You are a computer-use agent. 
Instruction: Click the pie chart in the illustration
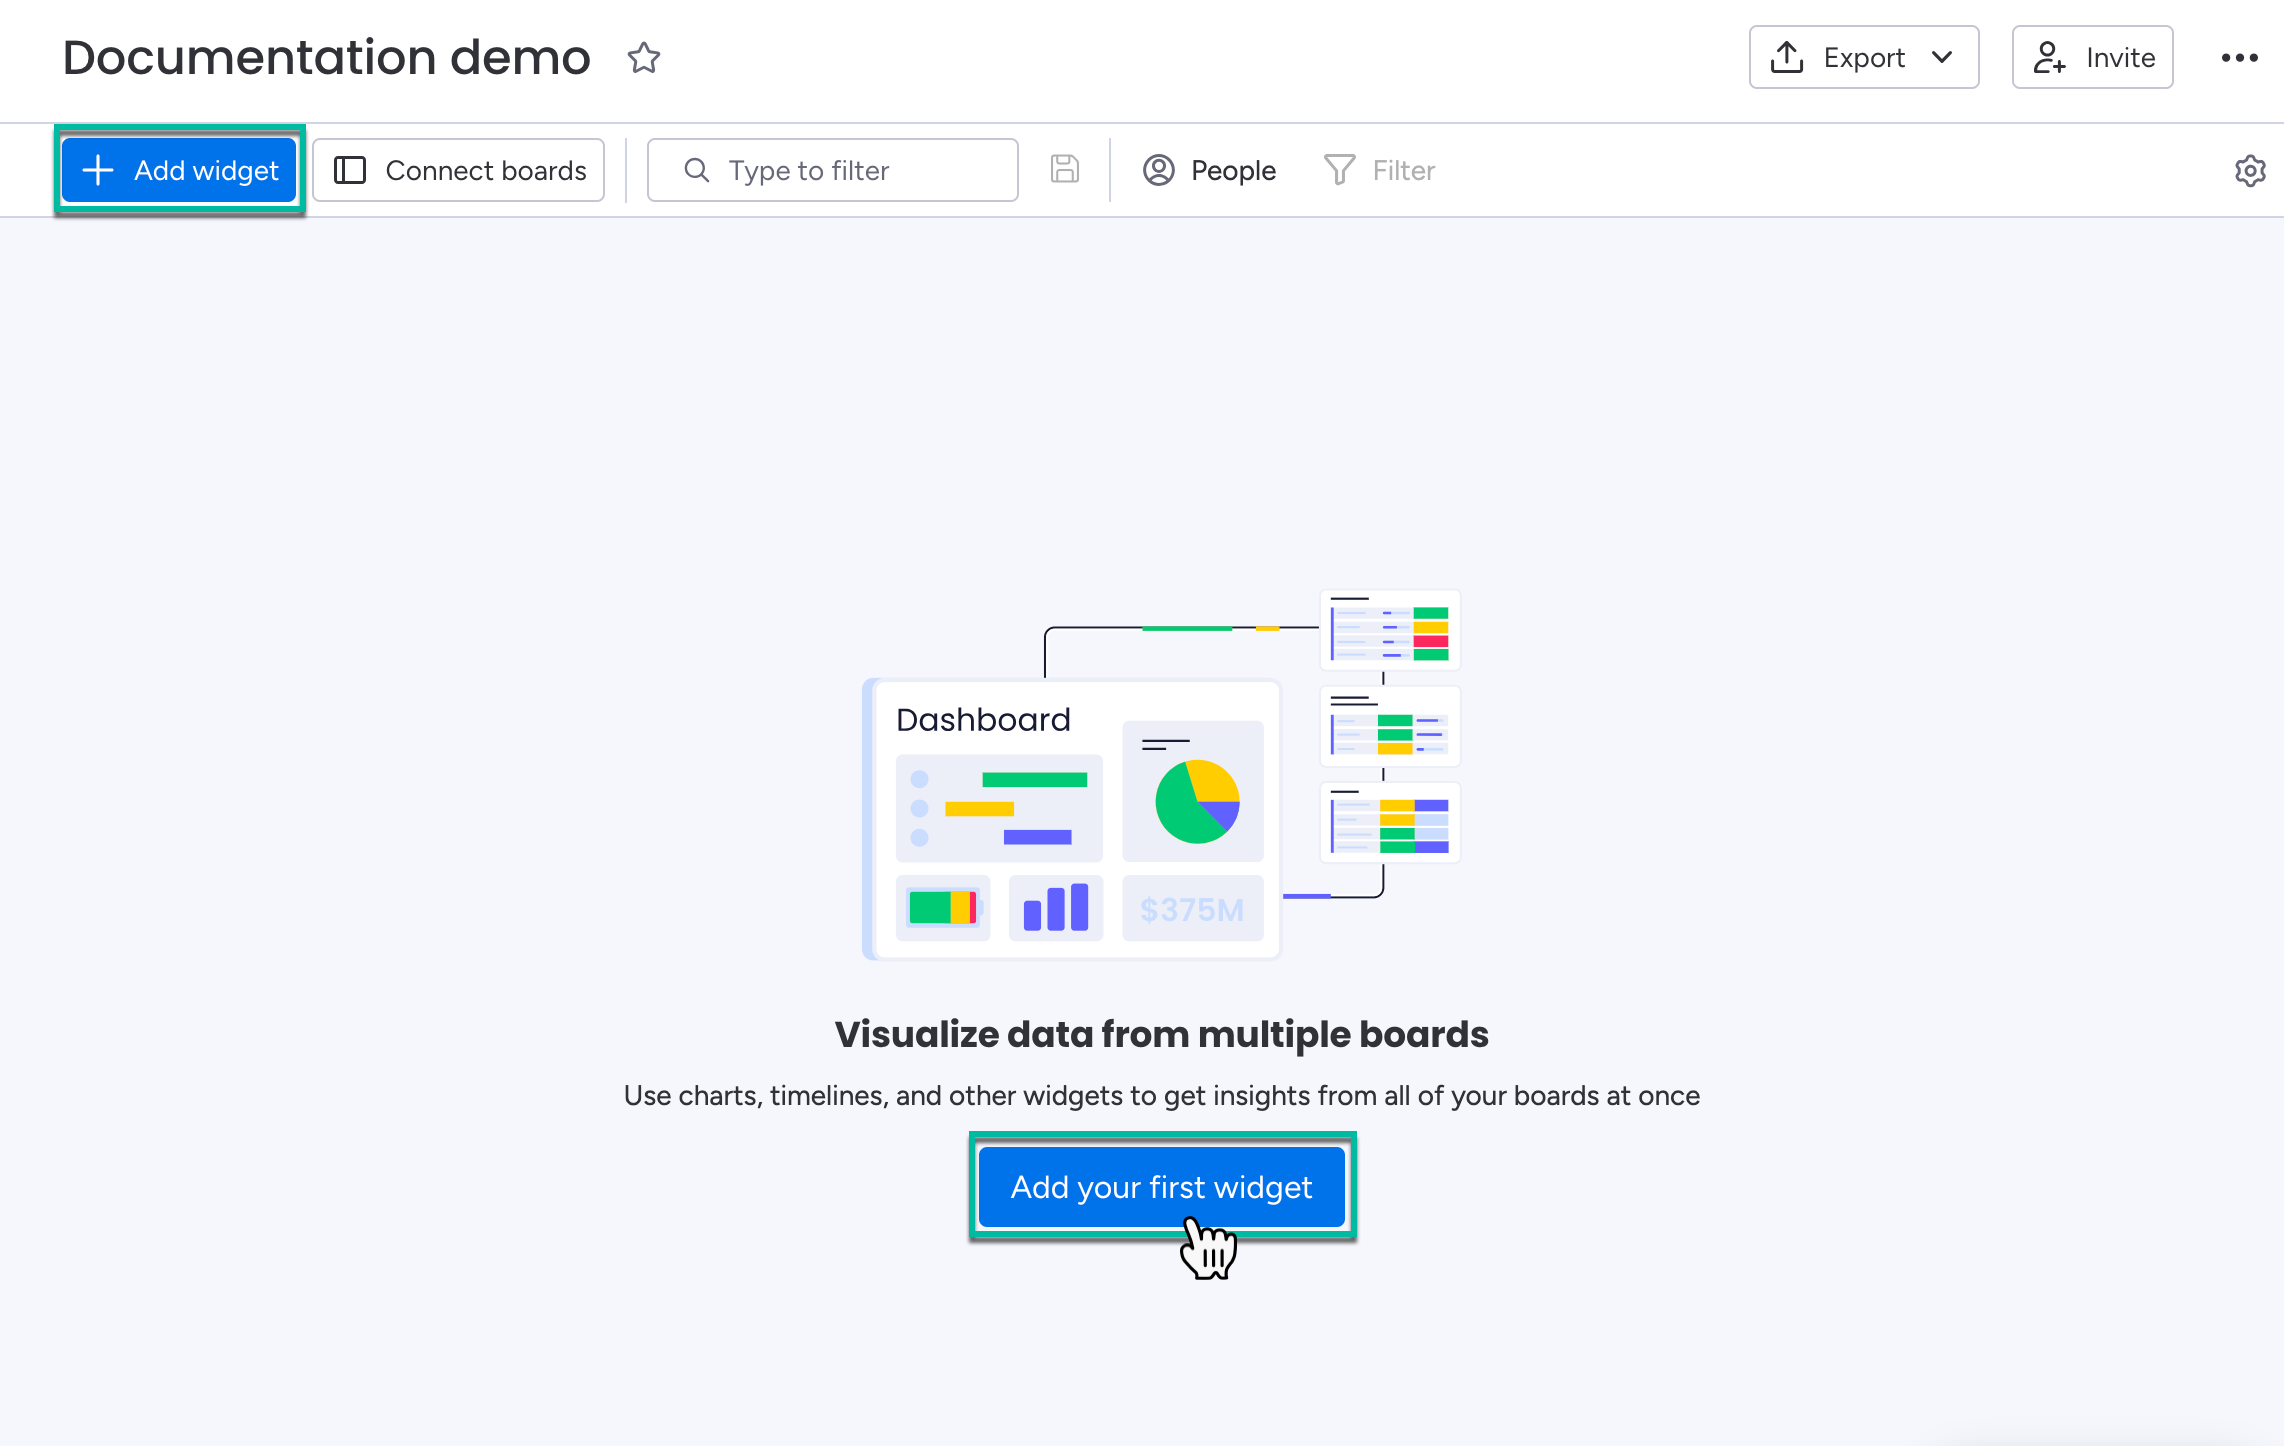click(1196, 801)
